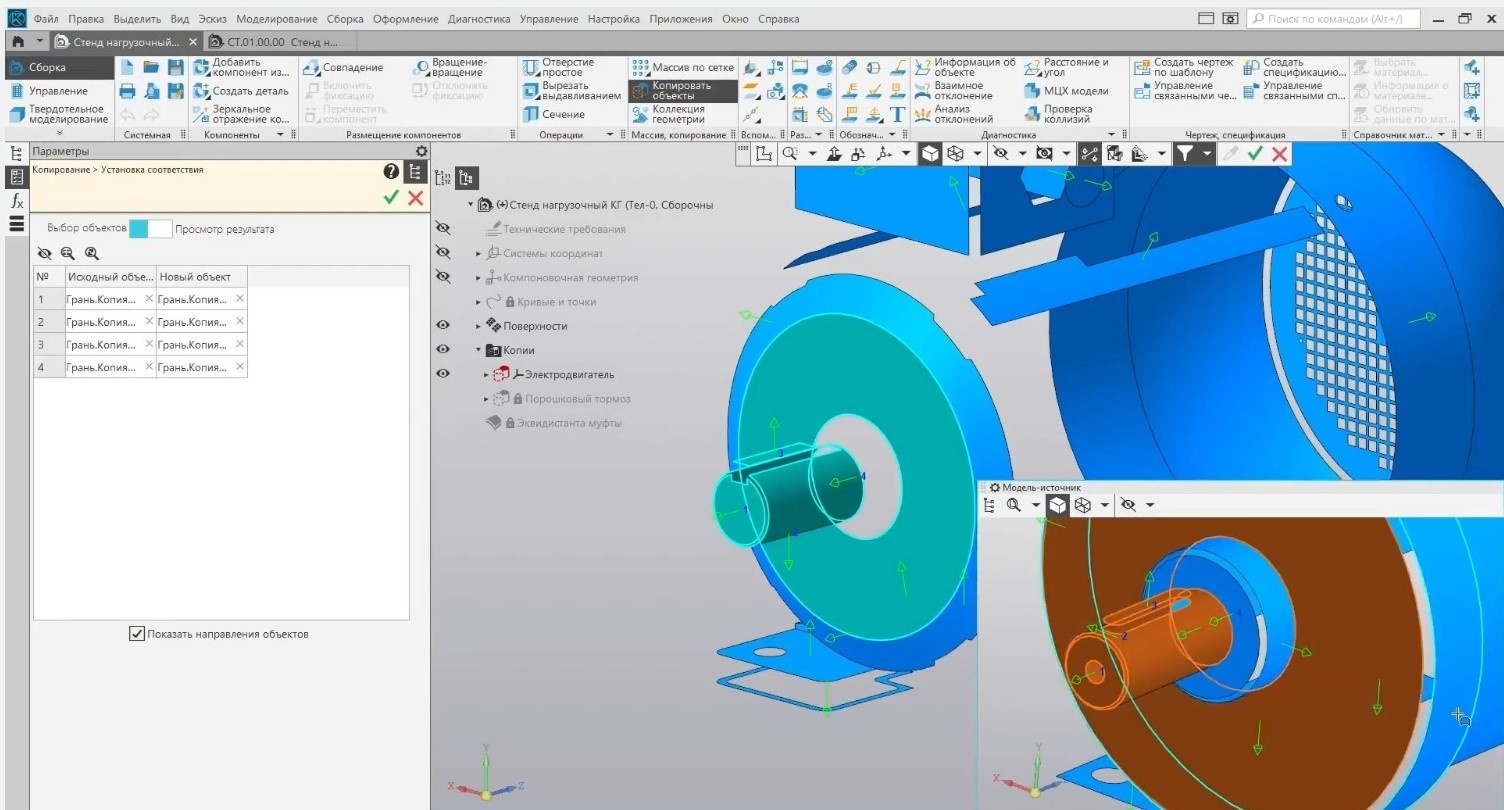1504x810 pixels.
Task: Activate the Сечение tool
Action: tap(553, 114)
